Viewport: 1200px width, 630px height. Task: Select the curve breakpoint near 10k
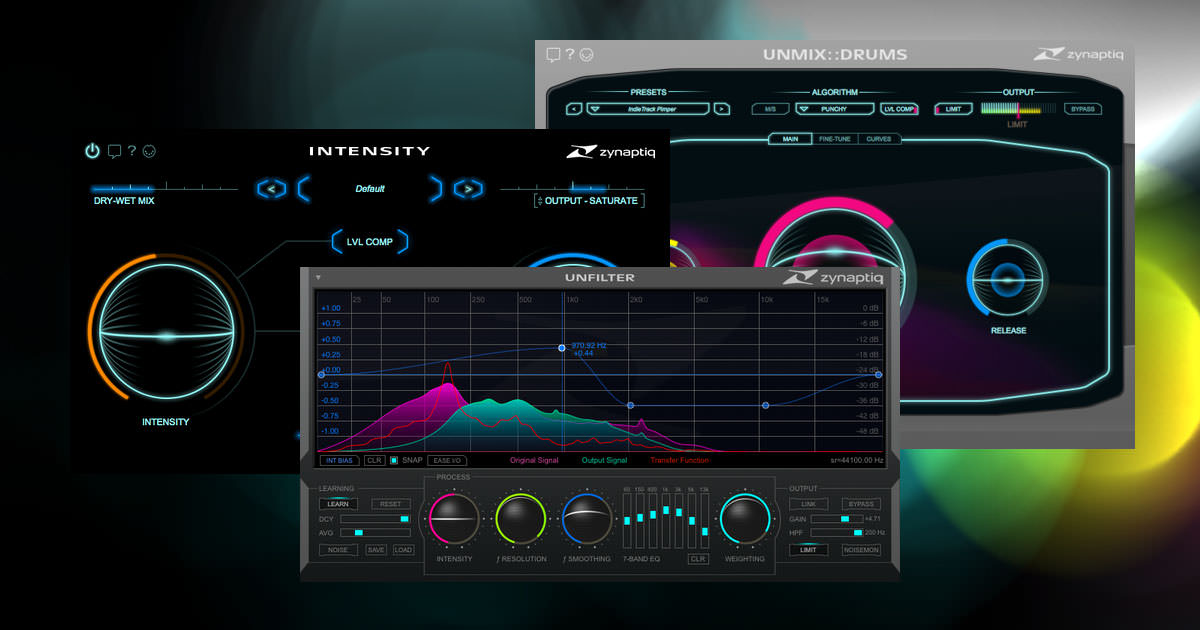765,405
